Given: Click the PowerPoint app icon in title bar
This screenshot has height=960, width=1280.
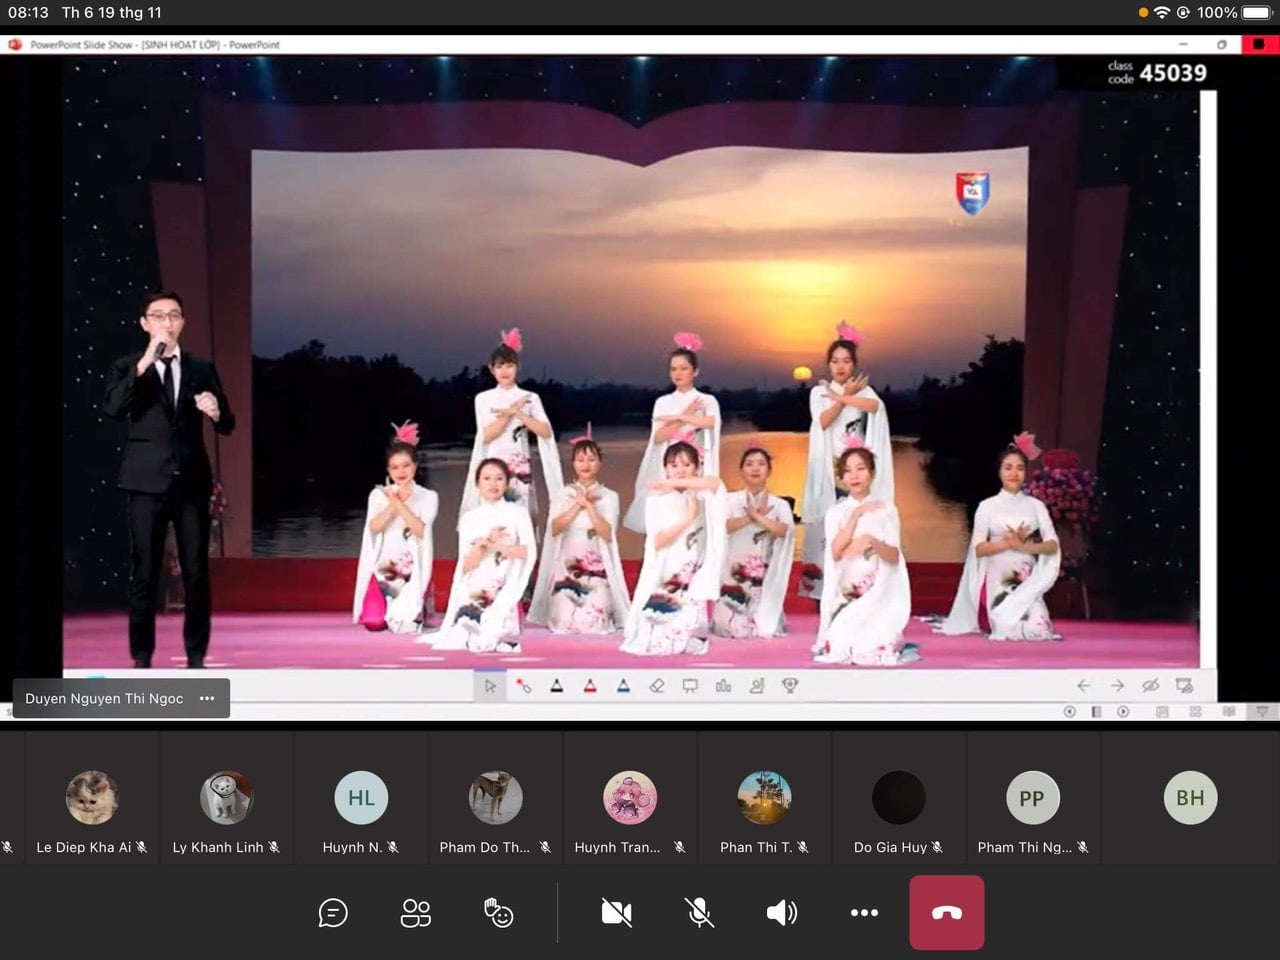Looking at the screenshot, I should 15,44.
